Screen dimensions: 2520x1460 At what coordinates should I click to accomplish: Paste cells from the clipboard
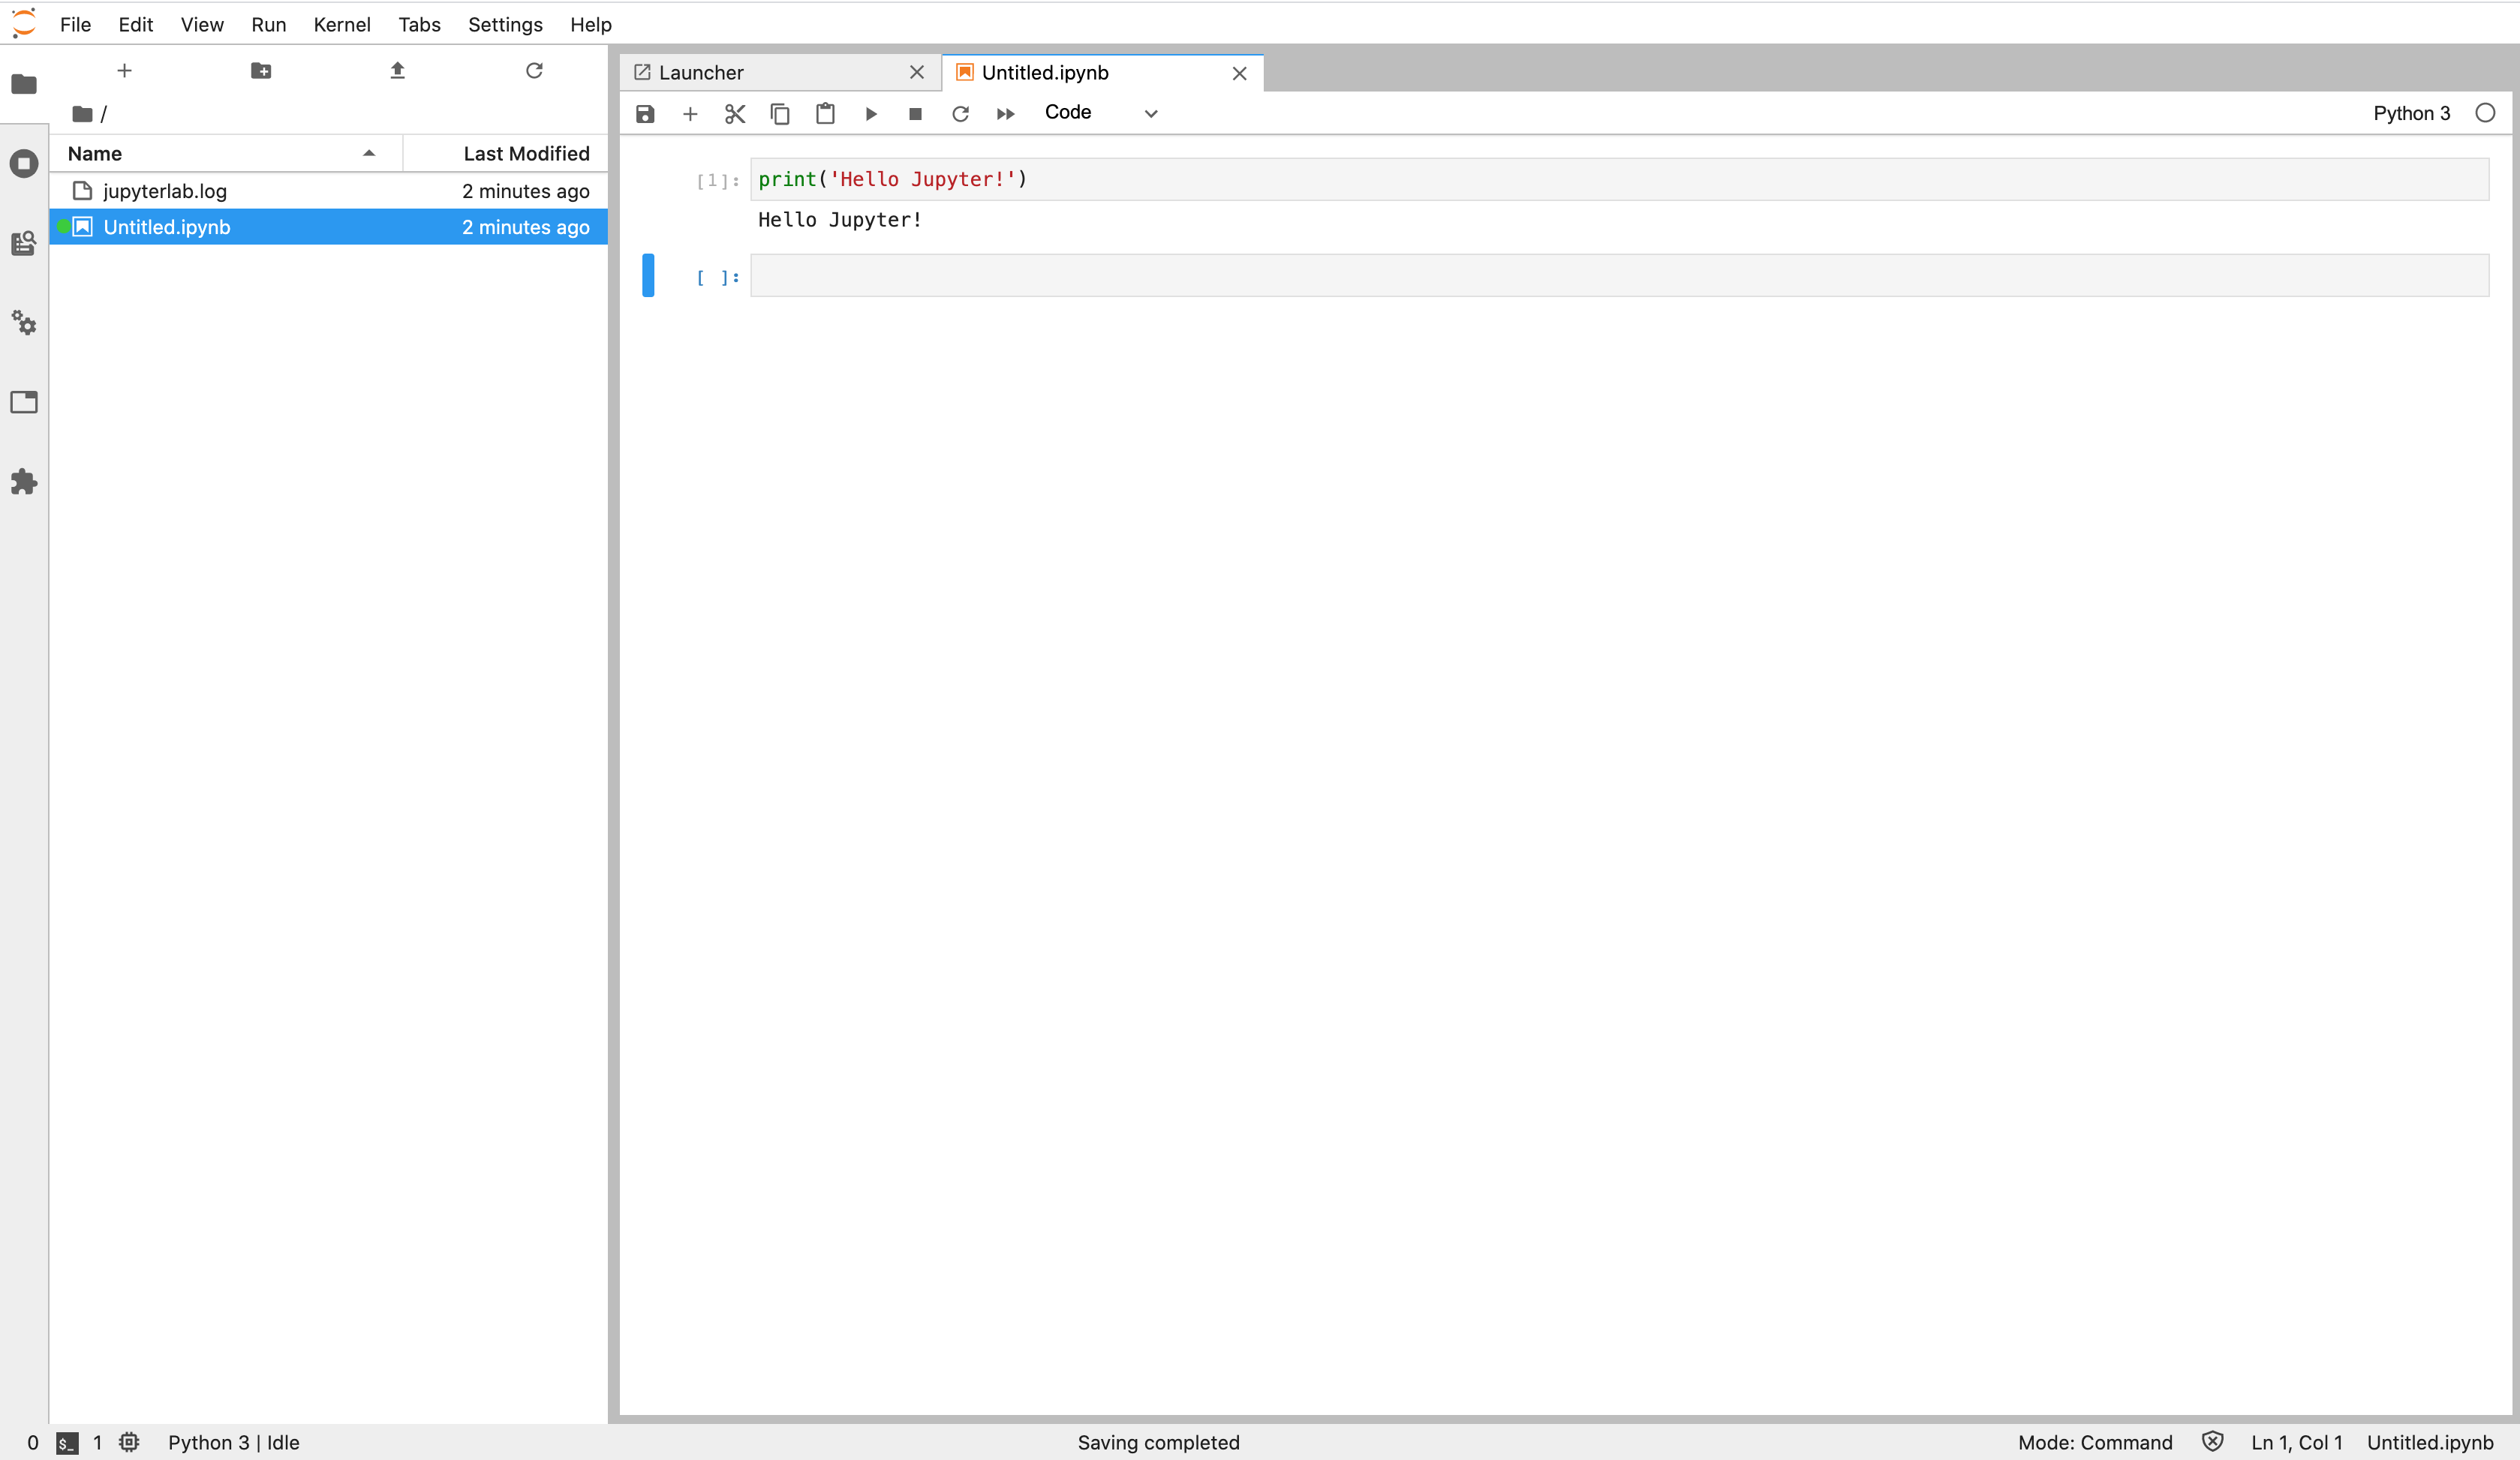coord(825,114)
